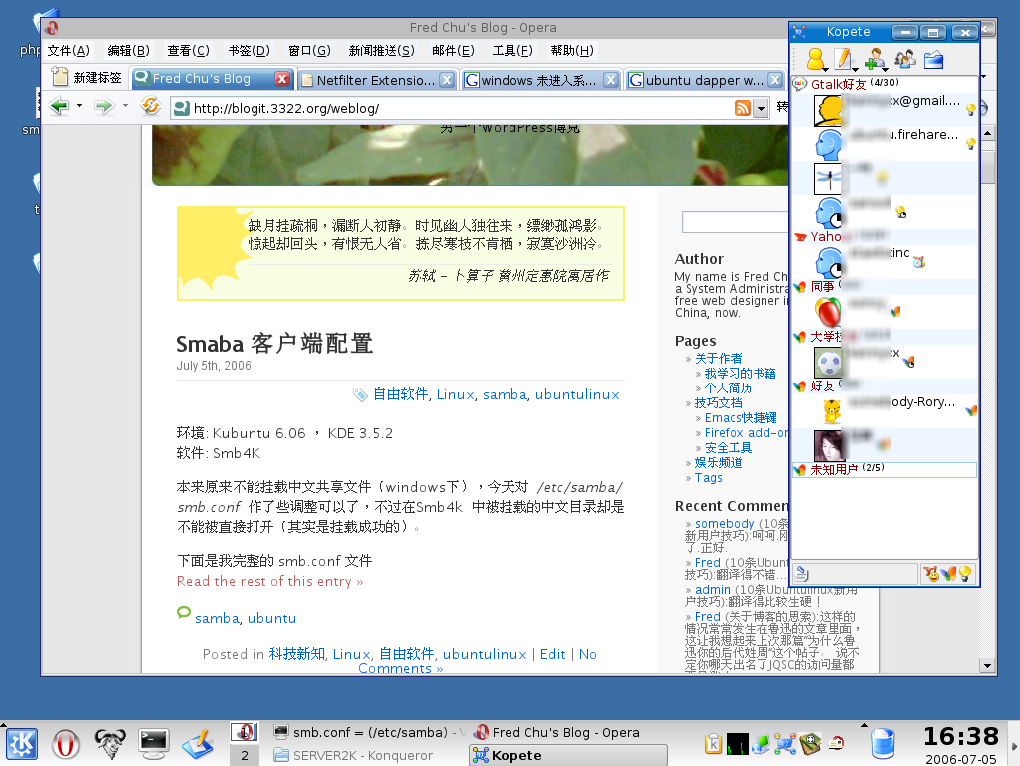Click the 新建标签 new tab button
The height and width of the screenshot is (766, 1020).
coord(87,78)
